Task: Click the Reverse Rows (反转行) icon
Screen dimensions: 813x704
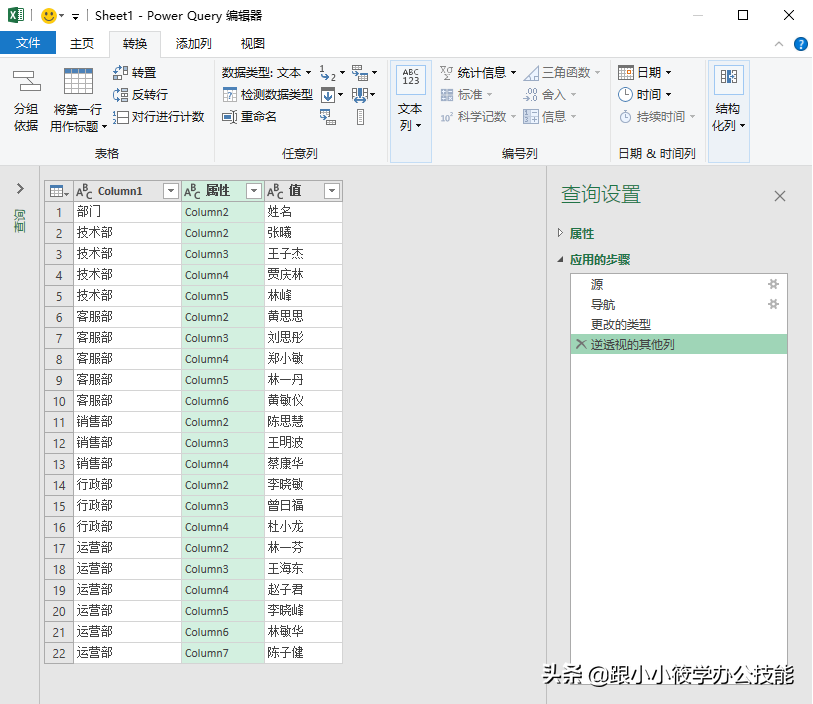Action: 120,94
